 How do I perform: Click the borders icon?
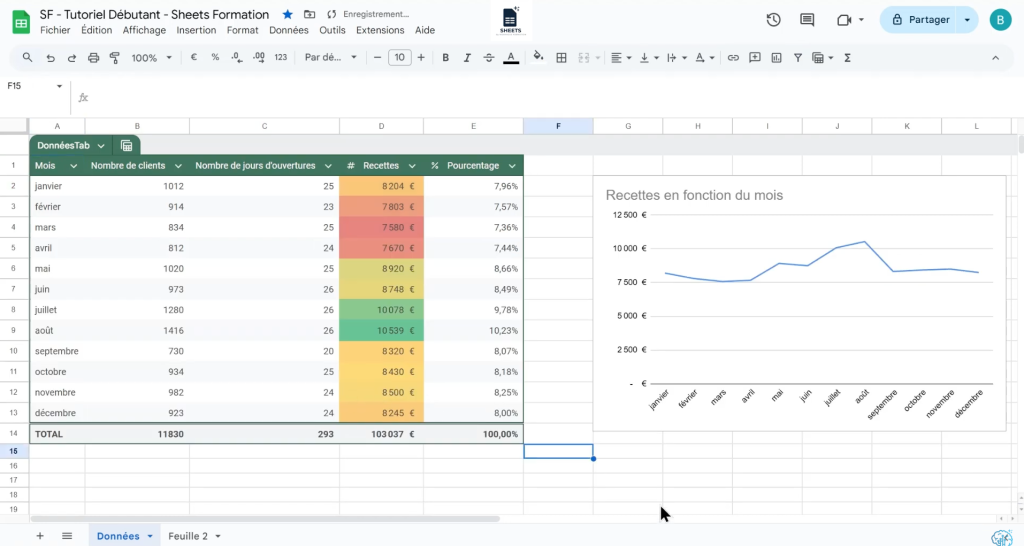[561, 57]
